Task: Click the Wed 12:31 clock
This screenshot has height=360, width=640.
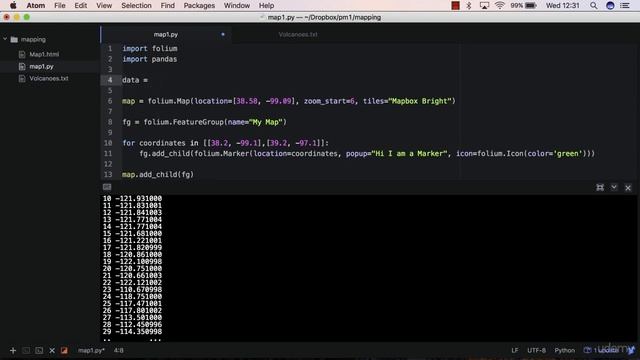Action: [x=562, y=5]
